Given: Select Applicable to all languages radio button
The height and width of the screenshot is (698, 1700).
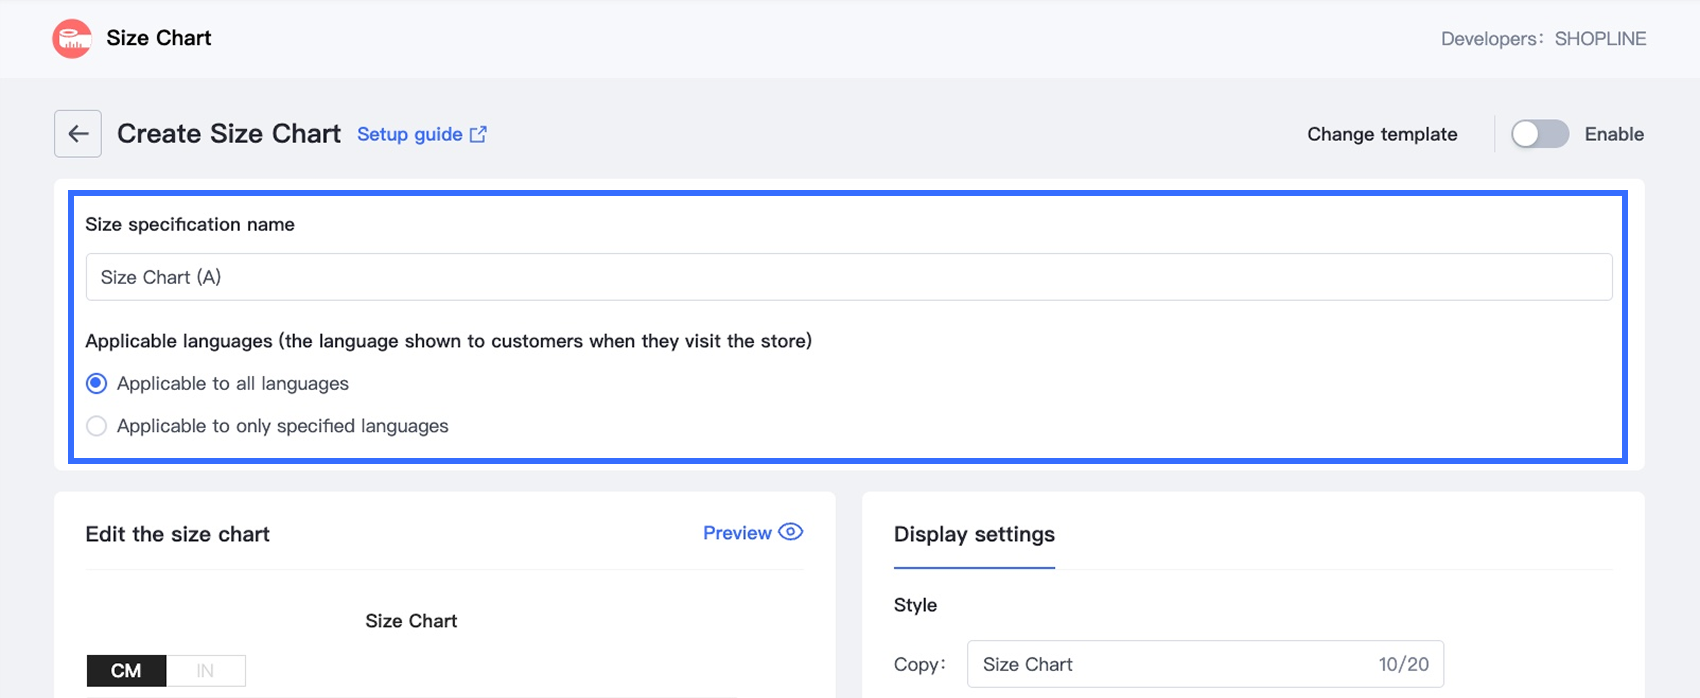Looking at the screenshot, I should [97, 384].
